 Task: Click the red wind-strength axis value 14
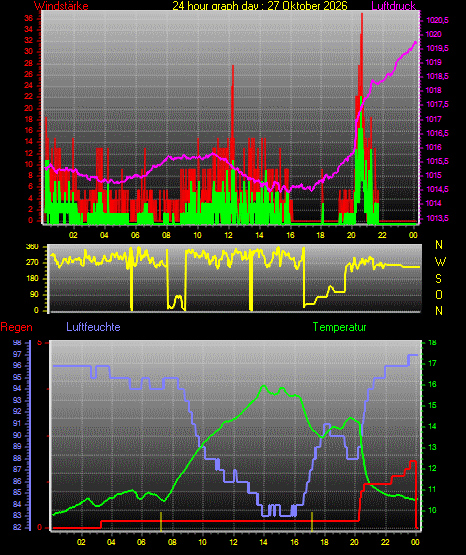pyautogui.click(x=29, y=142)
